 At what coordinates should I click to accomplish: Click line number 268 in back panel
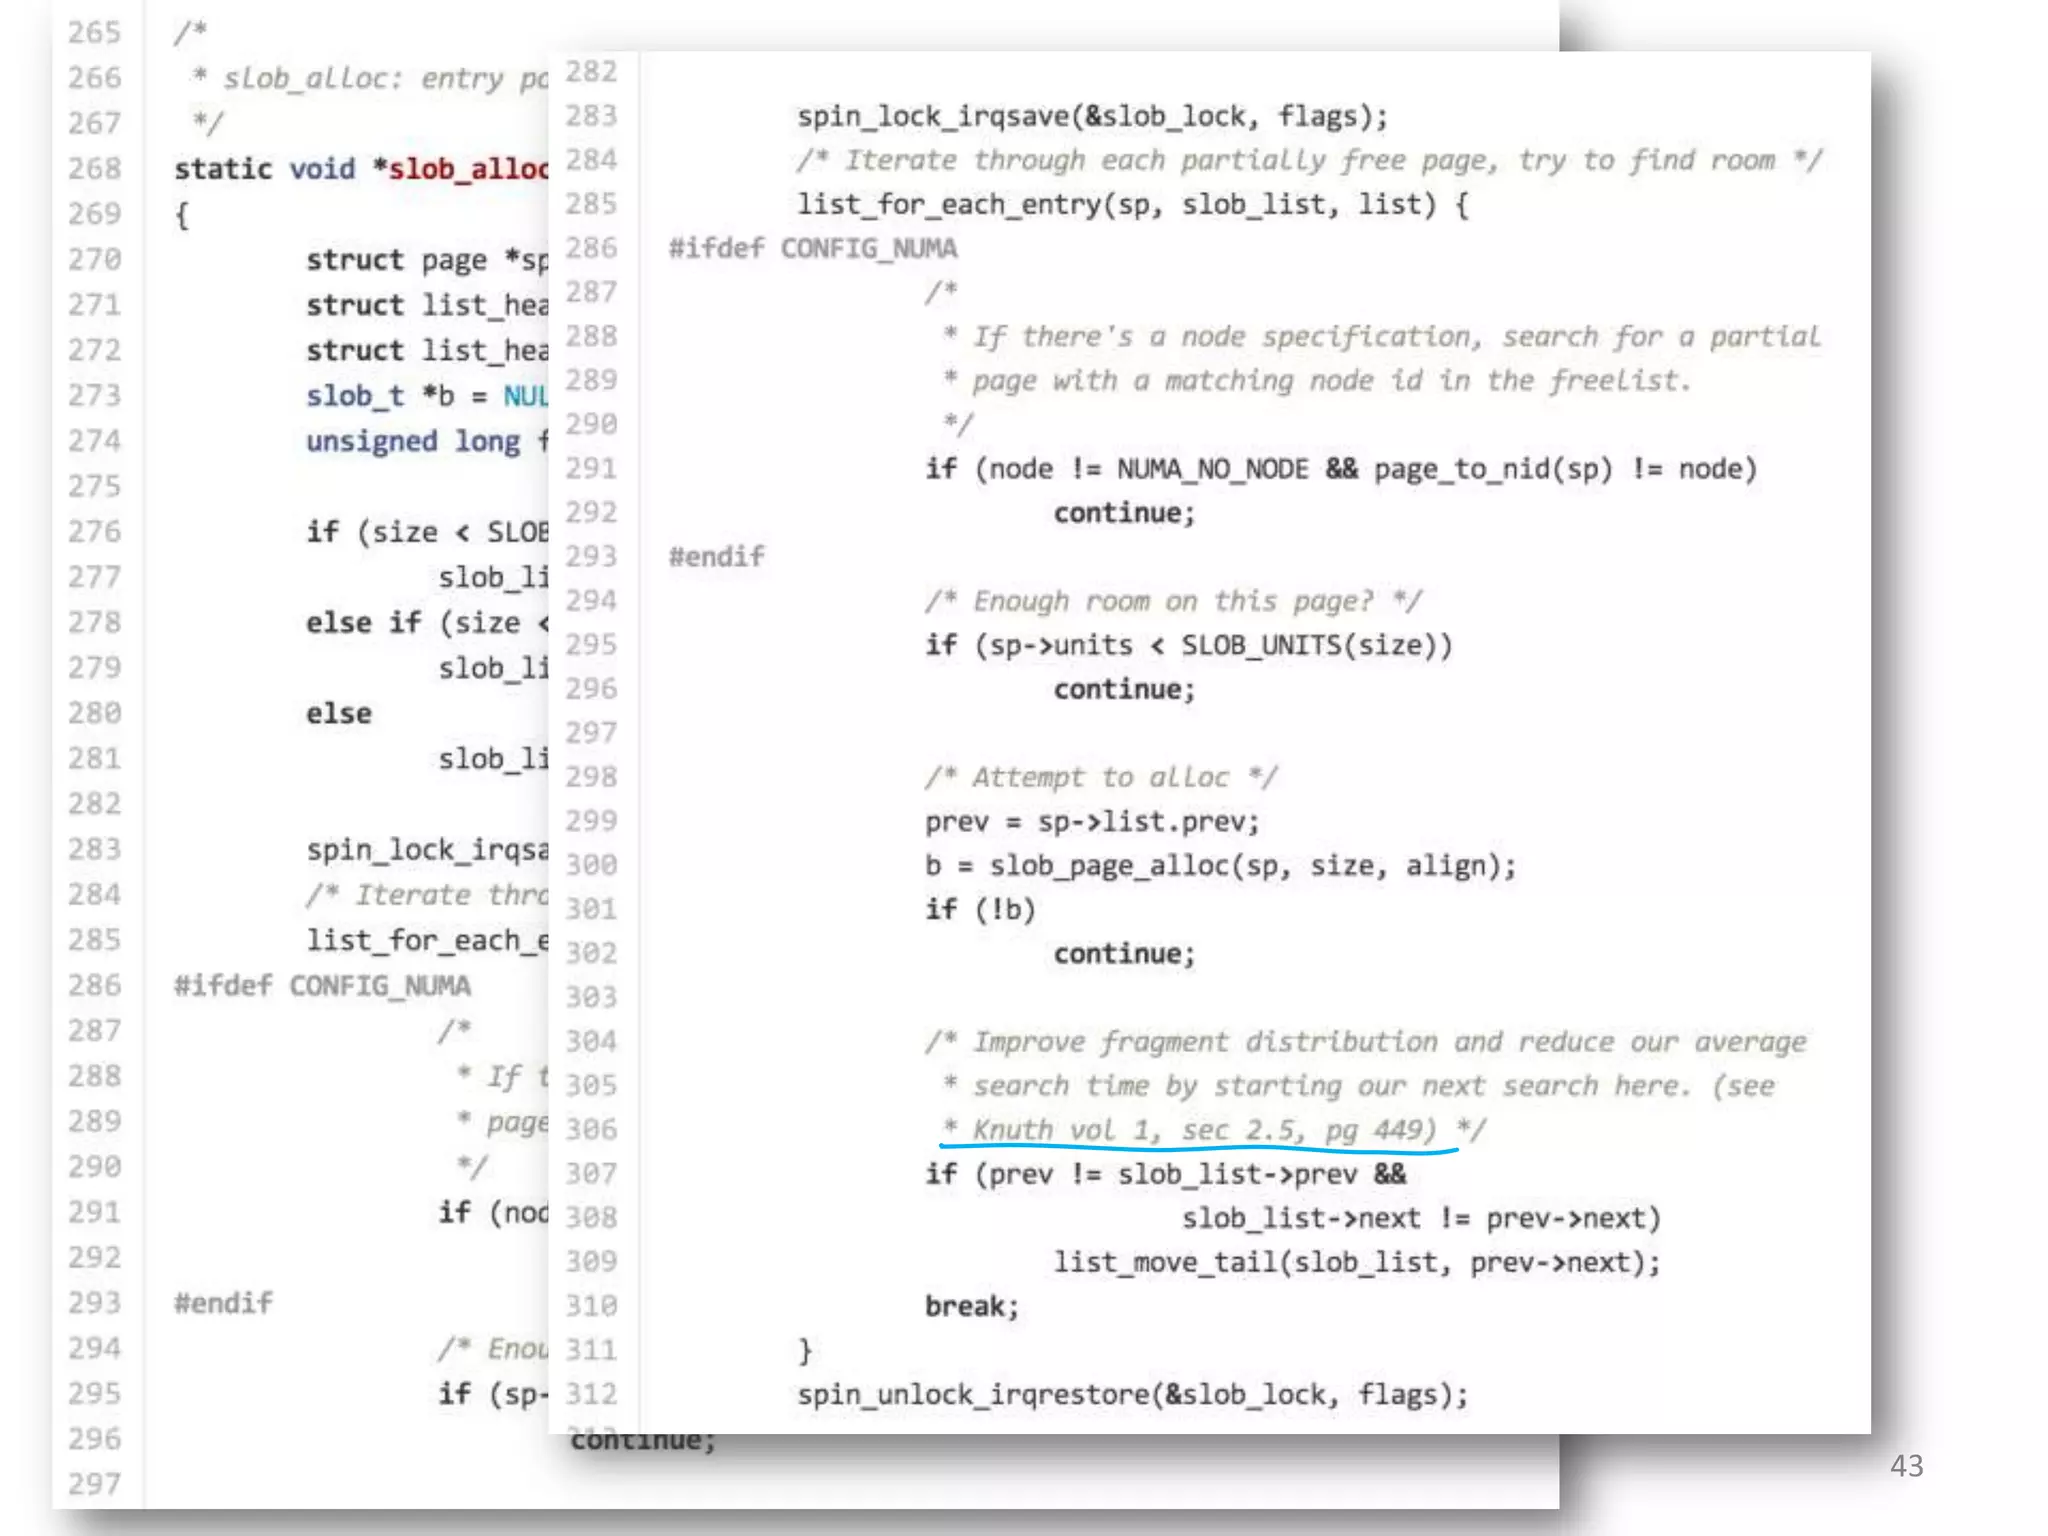tap(95, 168)
